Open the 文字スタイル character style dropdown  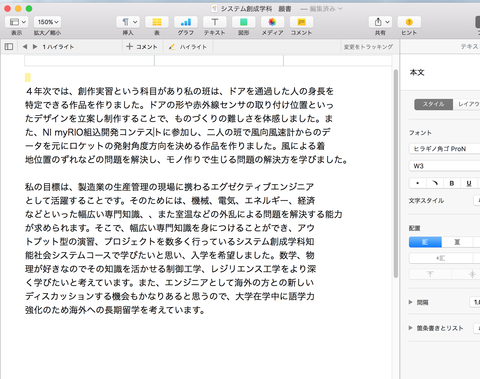(x=477, y=200)
